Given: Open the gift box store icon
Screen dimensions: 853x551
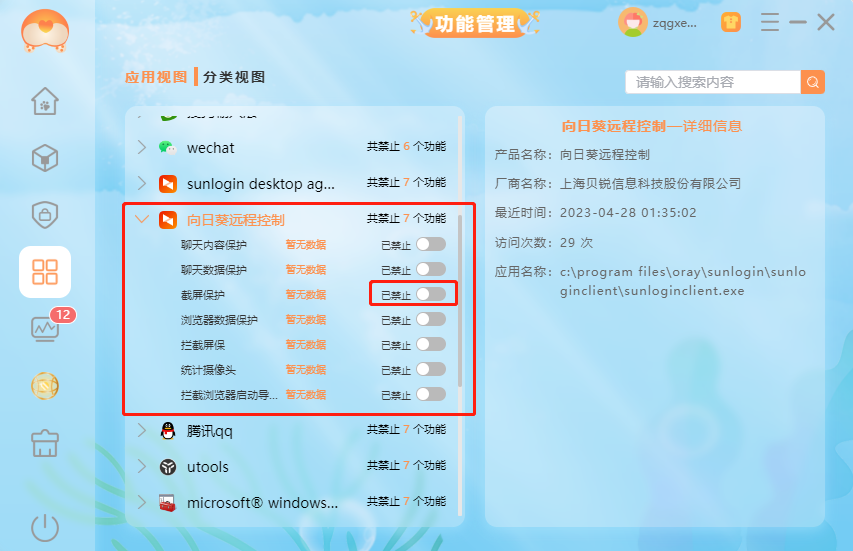Looking at the screenshot, I should (x=45, y=443).
